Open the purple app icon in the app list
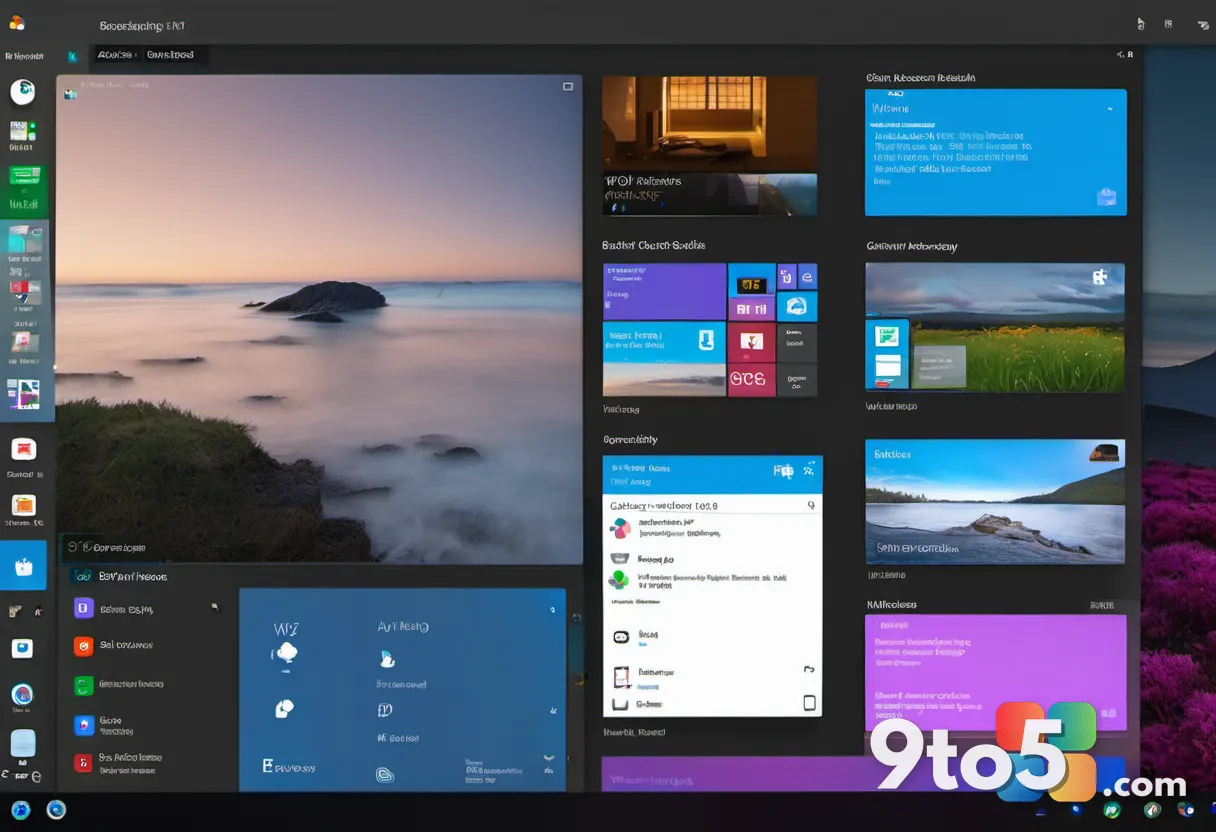 click(83, 608)
